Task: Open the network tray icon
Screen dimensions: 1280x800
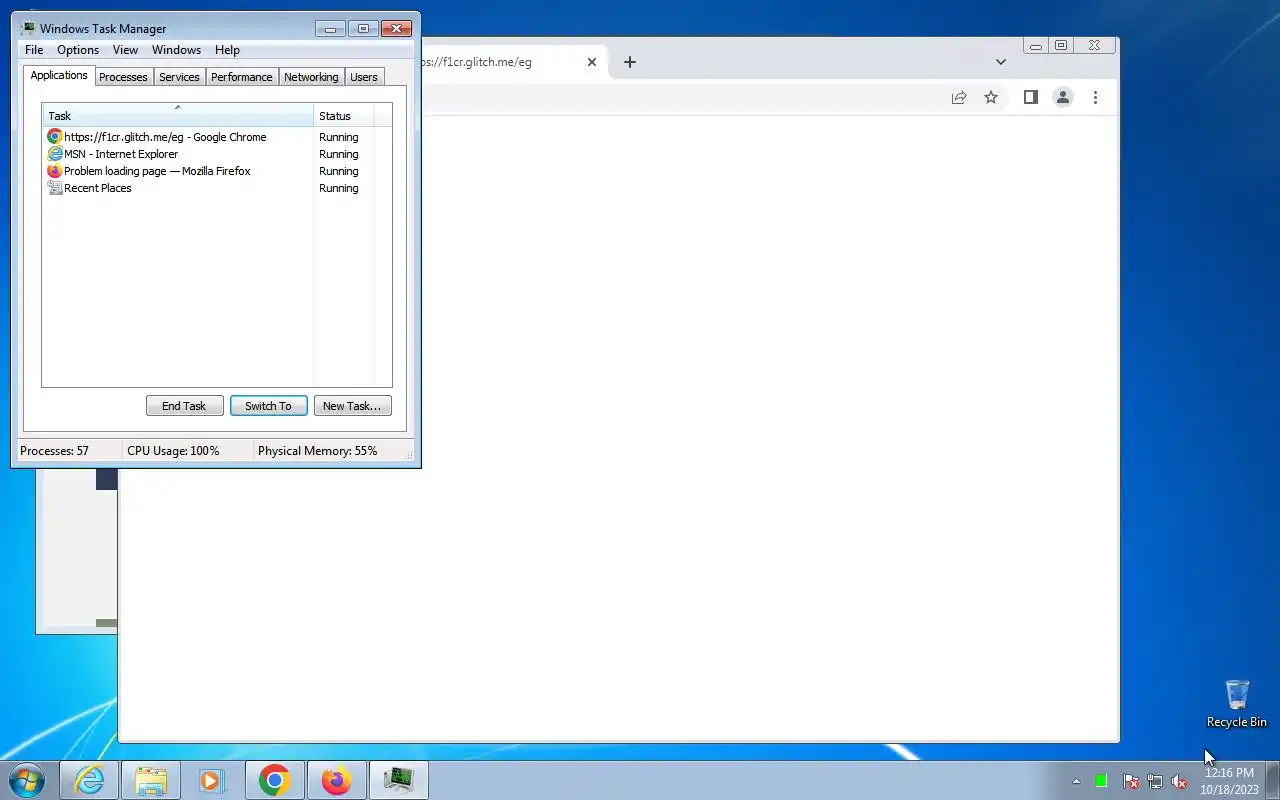Action: coord(1155,781)
